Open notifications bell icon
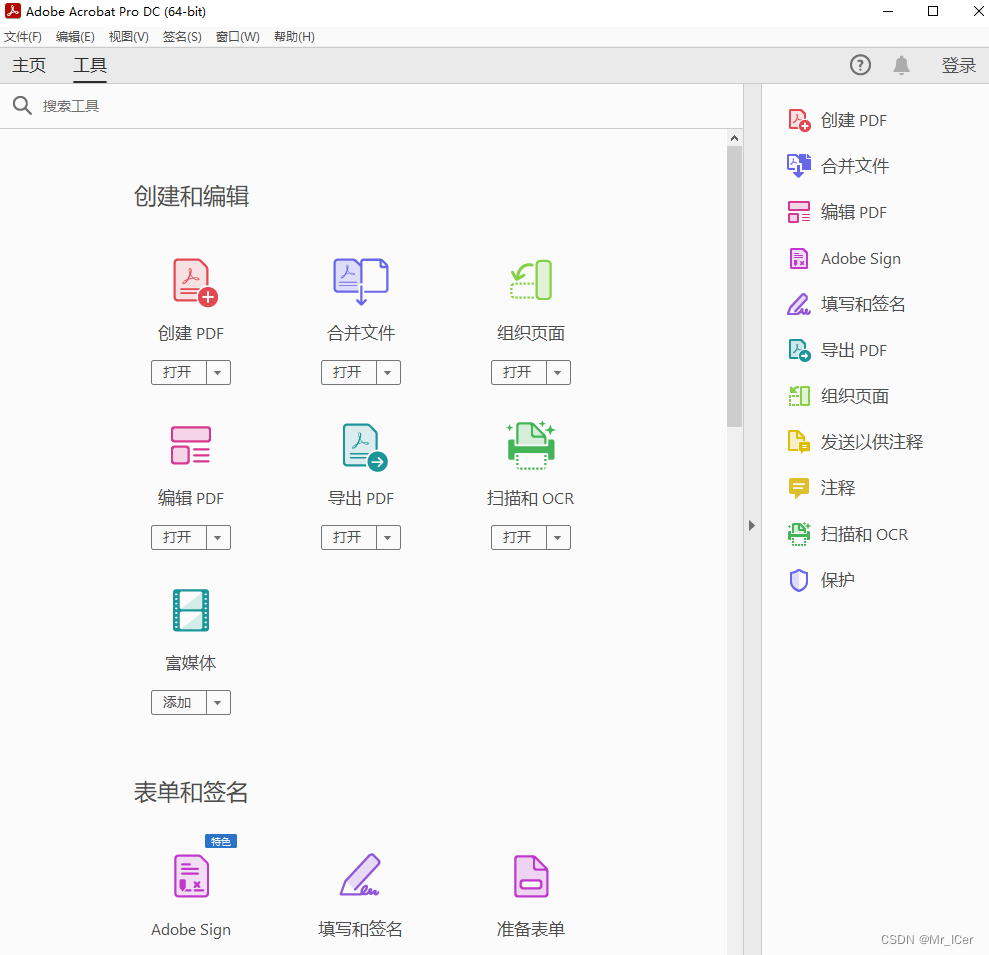Image resolution: width=989 pixels, height=955 pixels. (901, 65)
